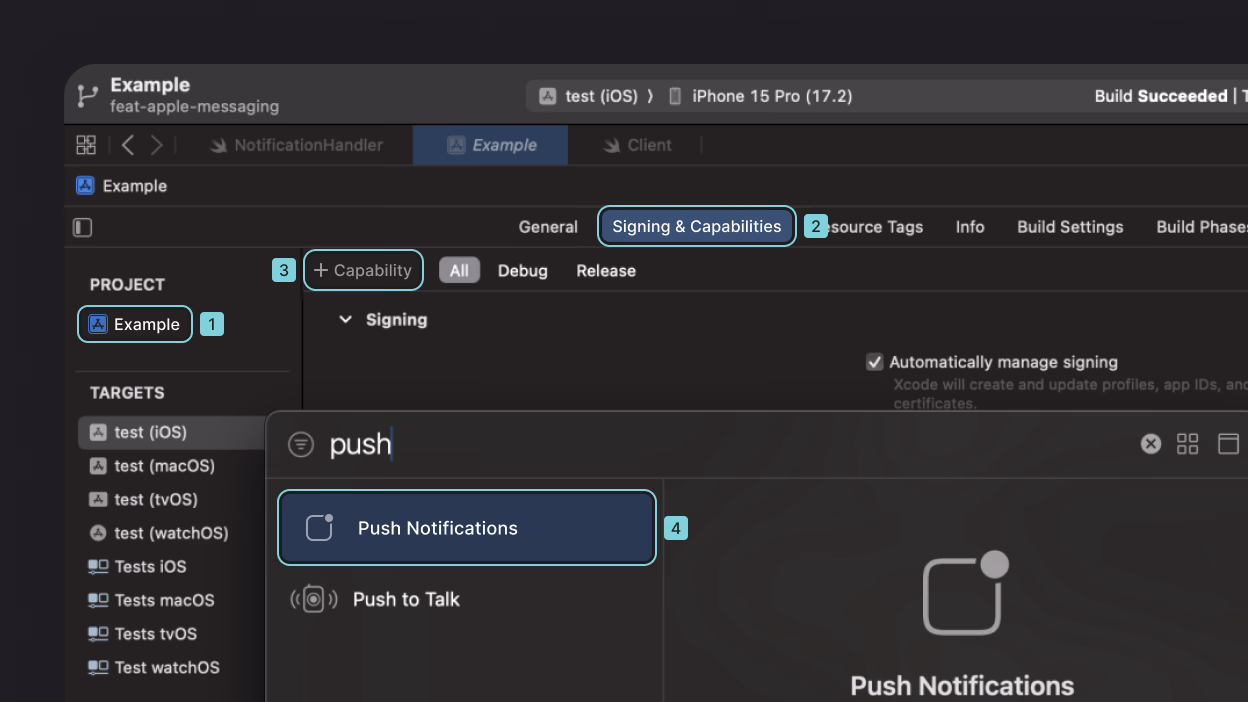The height and width of the screenshot is (702, 1248).
Task: Open the Build Phases tab
Action: click(1201, 227)
